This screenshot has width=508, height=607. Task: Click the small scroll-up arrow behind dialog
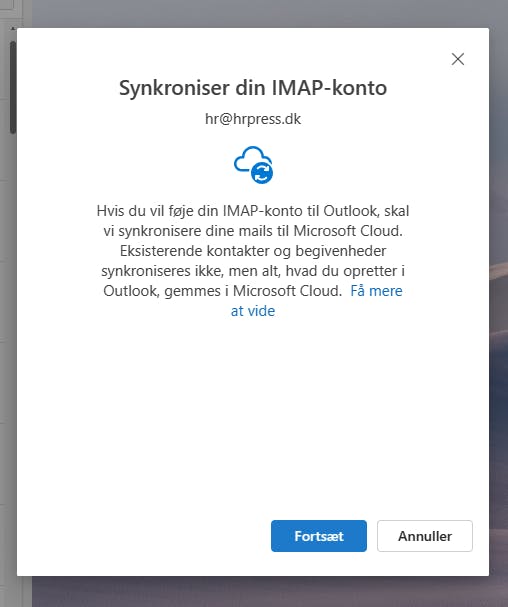(12, 28)
